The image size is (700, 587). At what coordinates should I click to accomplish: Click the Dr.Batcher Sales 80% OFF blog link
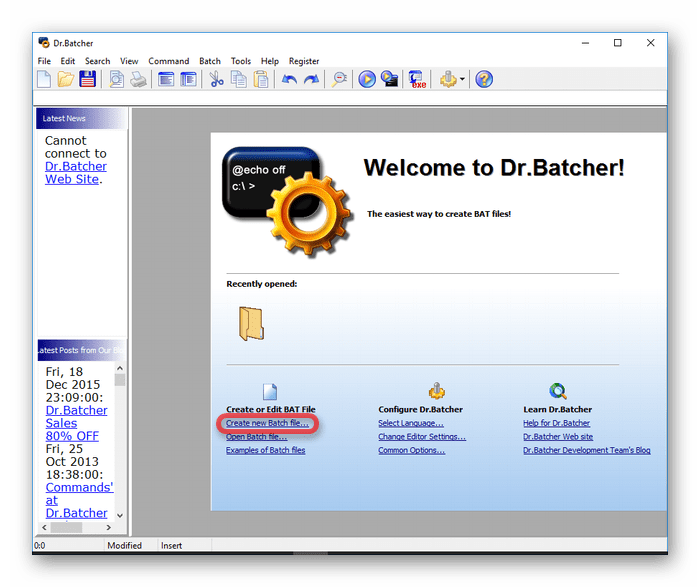point(76,423)
